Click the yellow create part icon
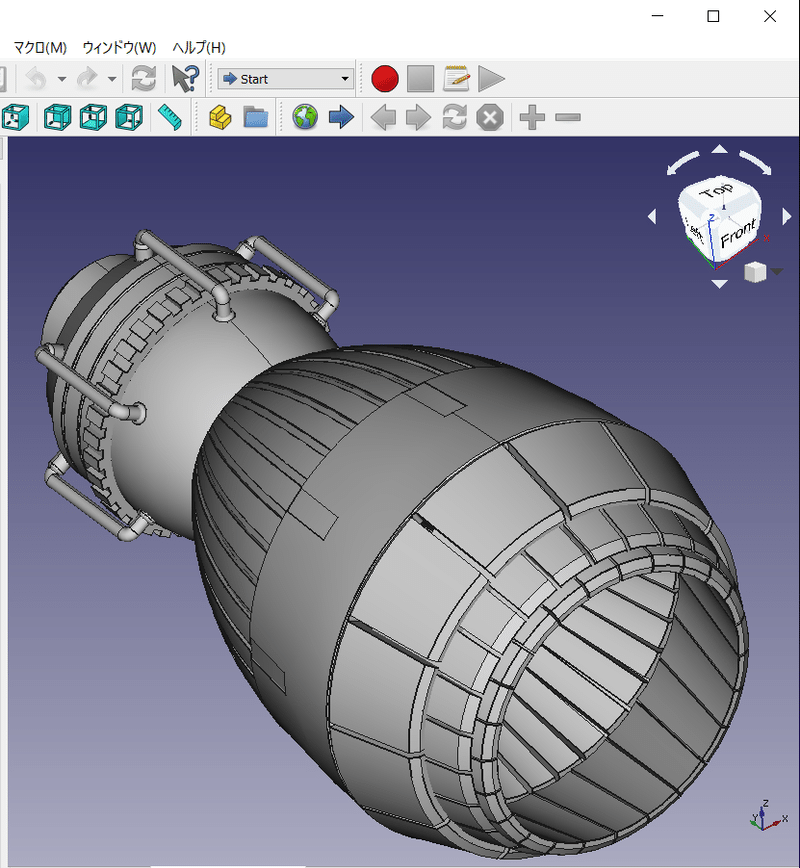Screen dimensions: 800x868 click(x=220, y=117)
